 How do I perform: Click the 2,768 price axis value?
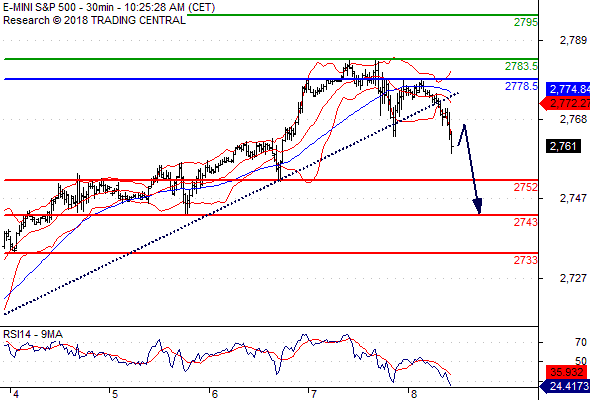[573, 119]
